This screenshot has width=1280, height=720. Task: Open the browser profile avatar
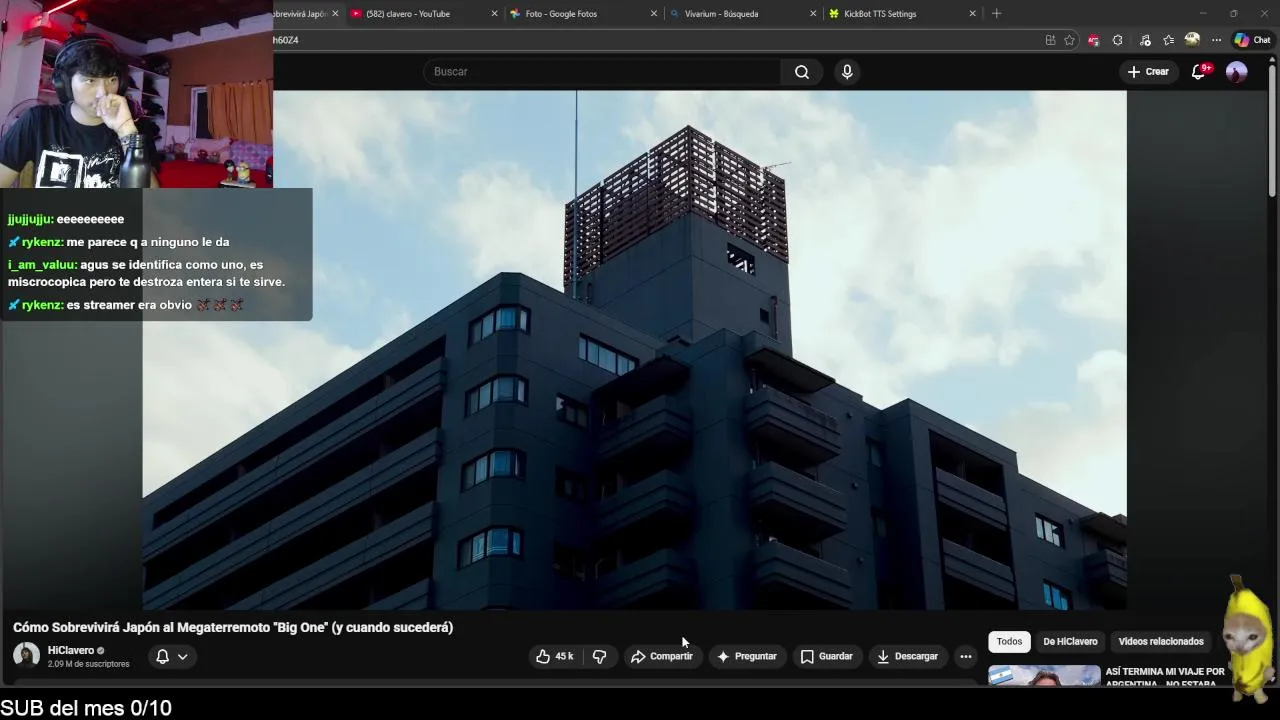pyautogui.click(x=1192, y=40)
